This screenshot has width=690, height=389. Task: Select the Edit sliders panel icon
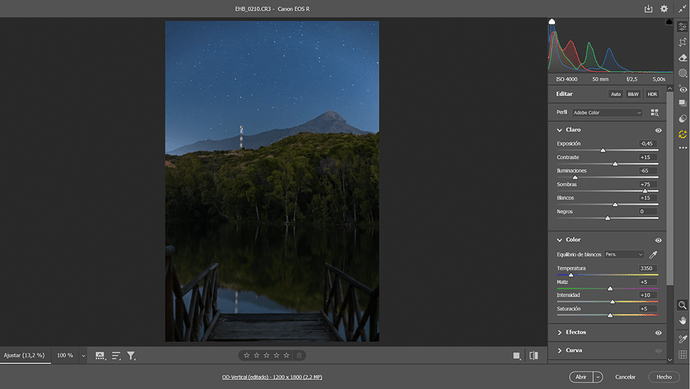[683, 27]
